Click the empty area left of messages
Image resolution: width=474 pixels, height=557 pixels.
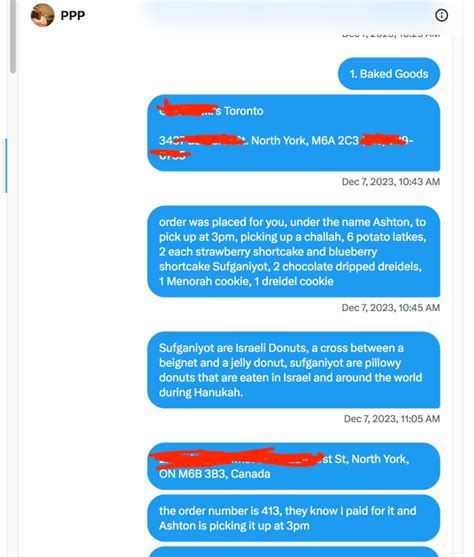coord(82,284)
